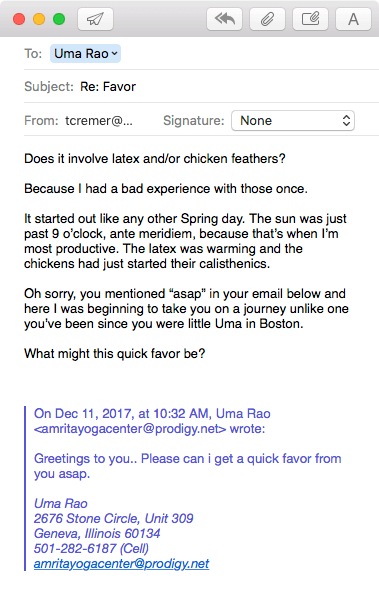Click the From address tcremer@...

point(99,121)
